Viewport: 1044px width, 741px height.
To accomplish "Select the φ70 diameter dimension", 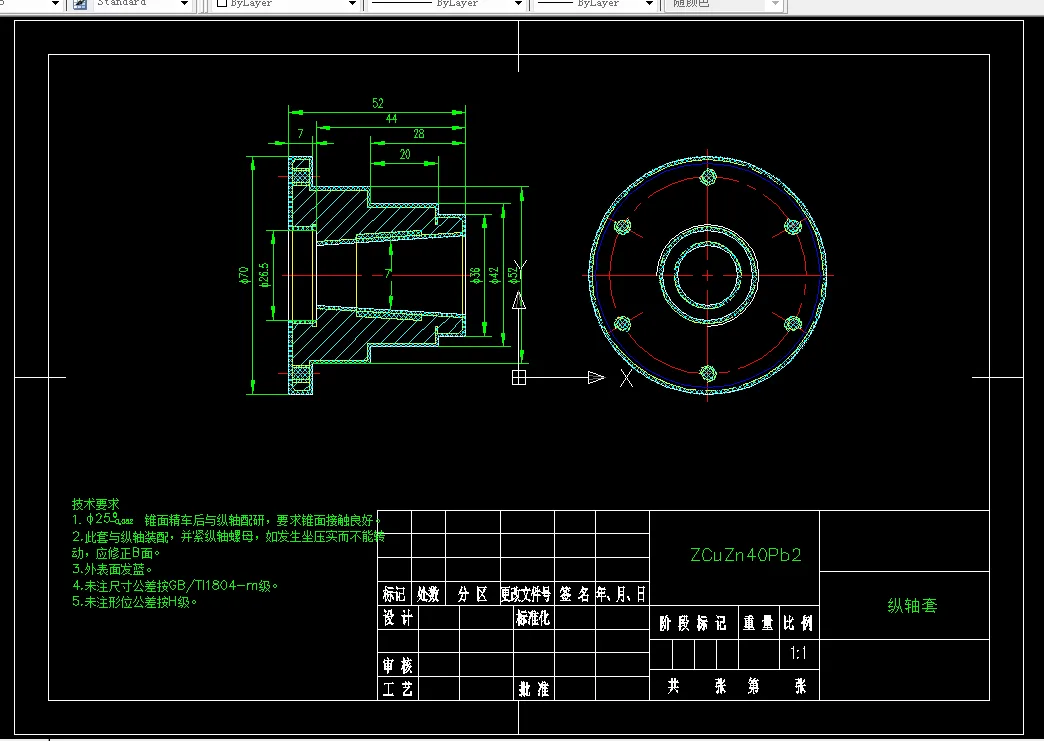I will click(x=244, y=275).
